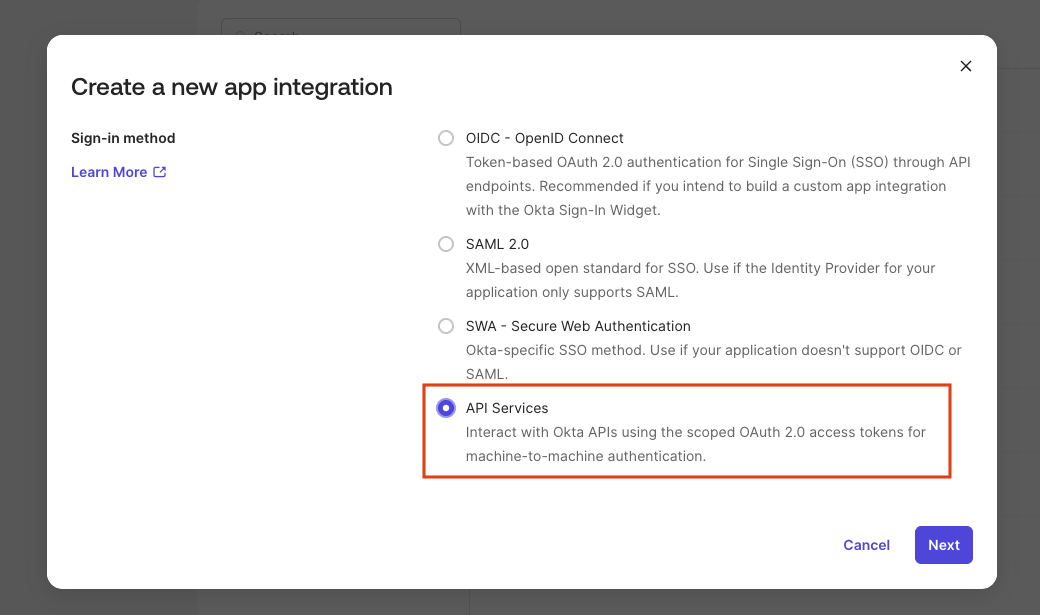Click the dimmed Search field behind dialog
The height and width of the screenshot is (615, 1040).
pos(340,27)
